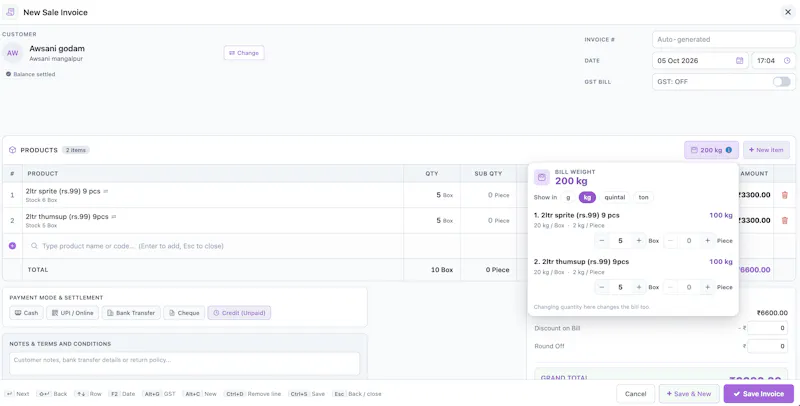Show bill weight in ton

[643, 197]
